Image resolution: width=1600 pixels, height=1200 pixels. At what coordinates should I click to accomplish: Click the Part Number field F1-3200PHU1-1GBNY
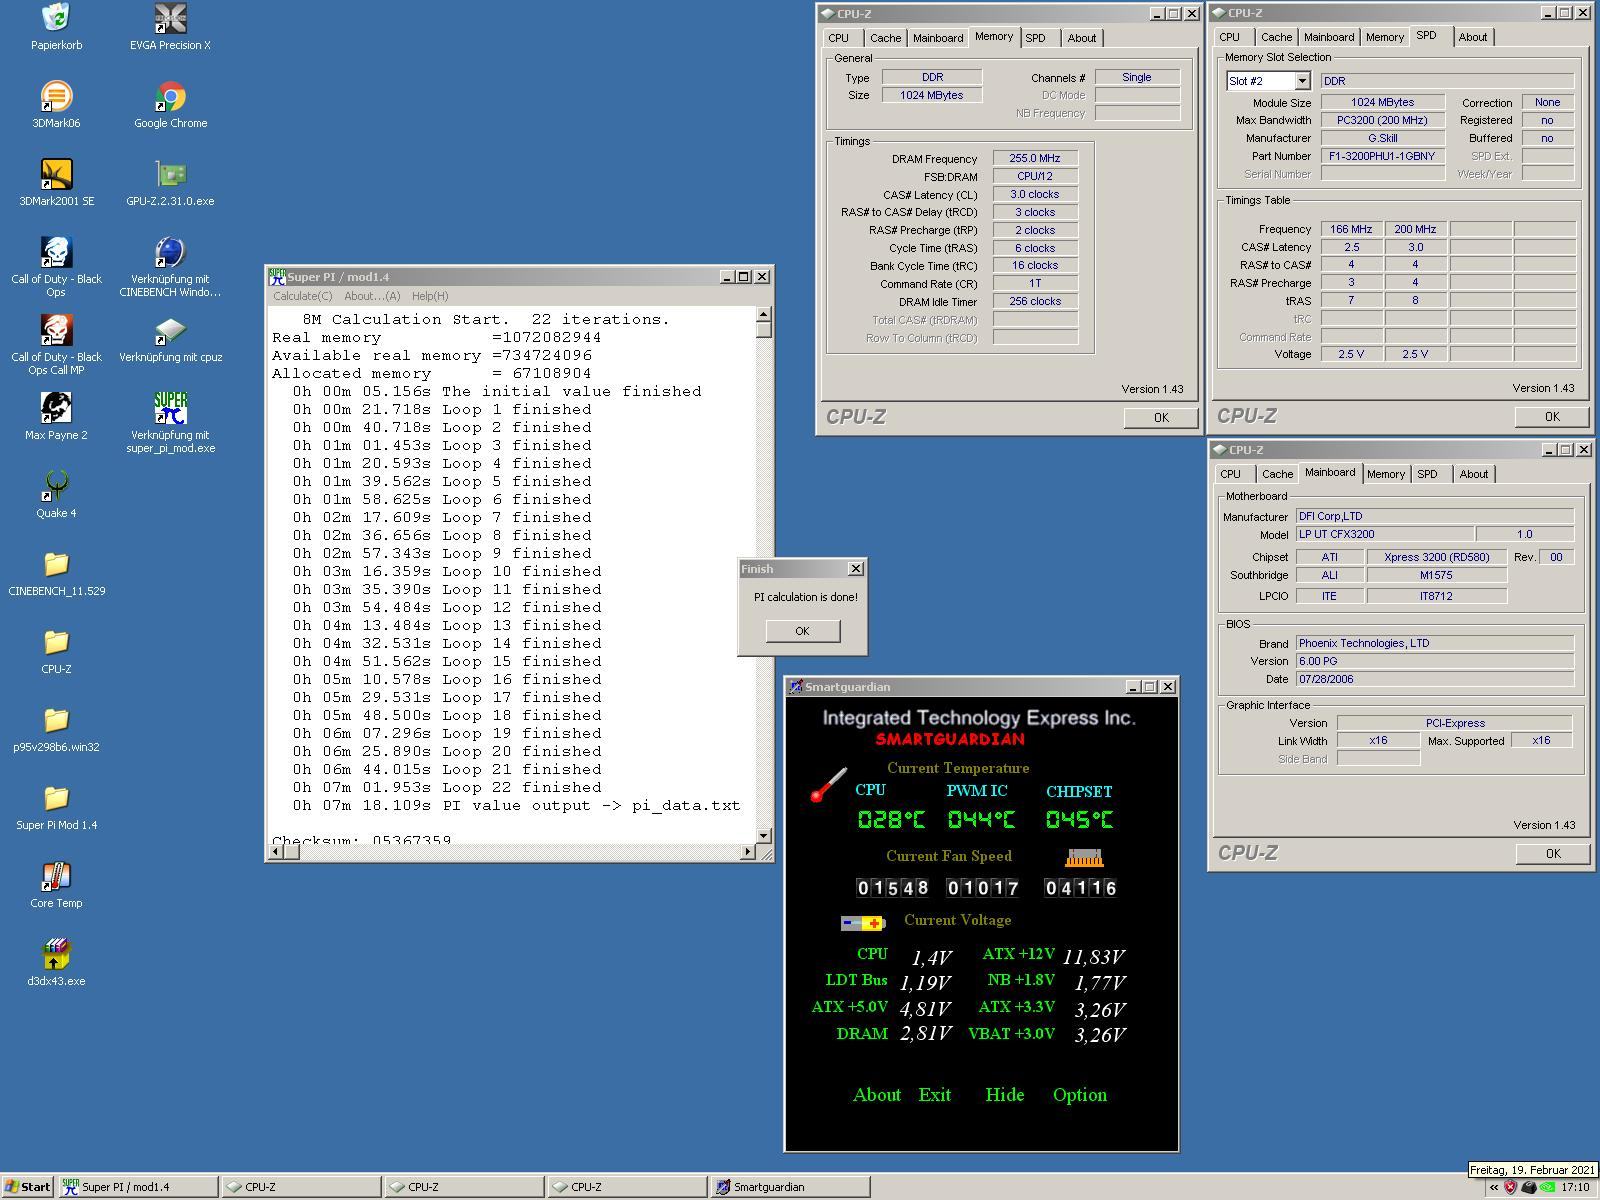click(1383, 156)
